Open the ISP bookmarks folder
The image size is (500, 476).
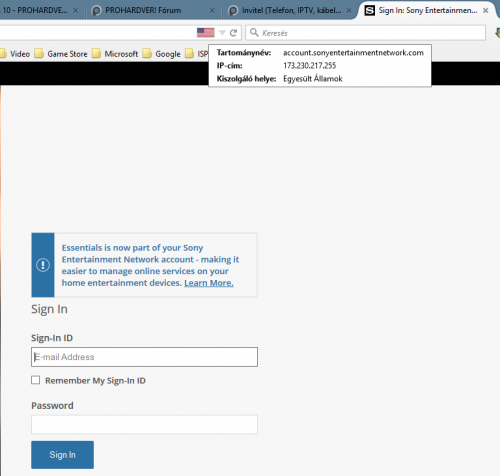197,54
